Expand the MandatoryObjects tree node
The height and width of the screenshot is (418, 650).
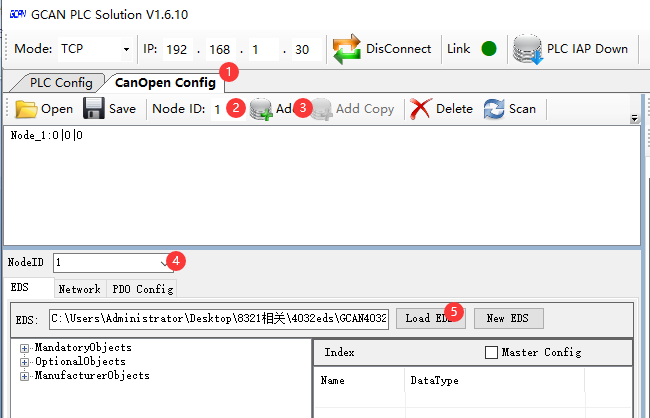pos(24,348)
